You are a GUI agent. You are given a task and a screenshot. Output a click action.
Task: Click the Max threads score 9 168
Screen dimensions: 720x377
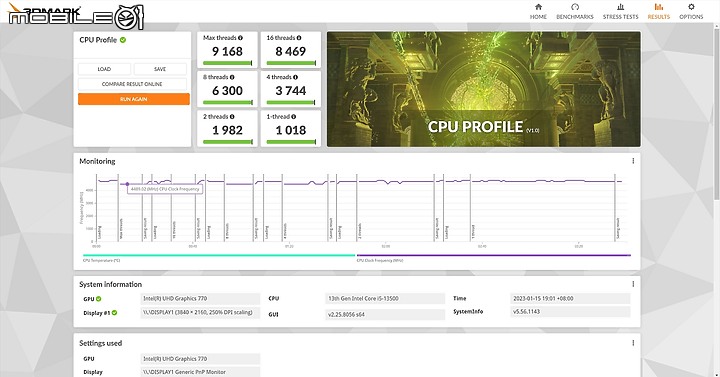click(x=227, y=51)
